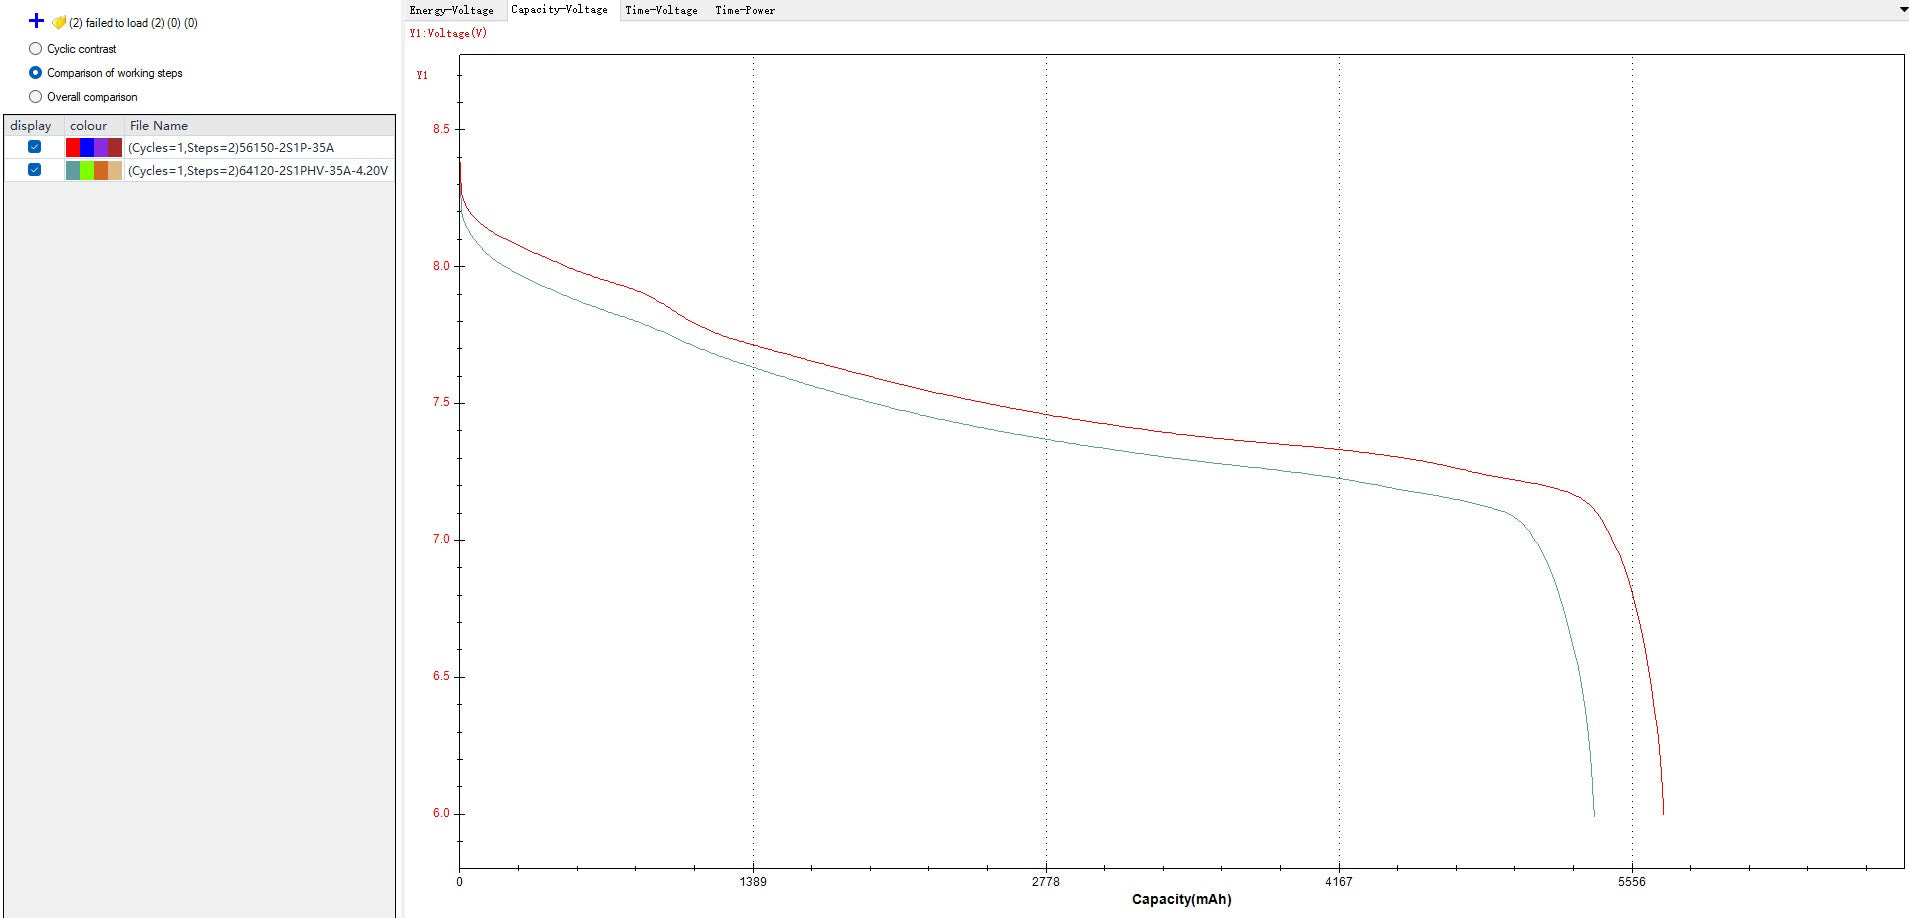Click the Y1:Voltage(V) axis label
Screen dimensions: 1909x918
click(x=448, y=33)
